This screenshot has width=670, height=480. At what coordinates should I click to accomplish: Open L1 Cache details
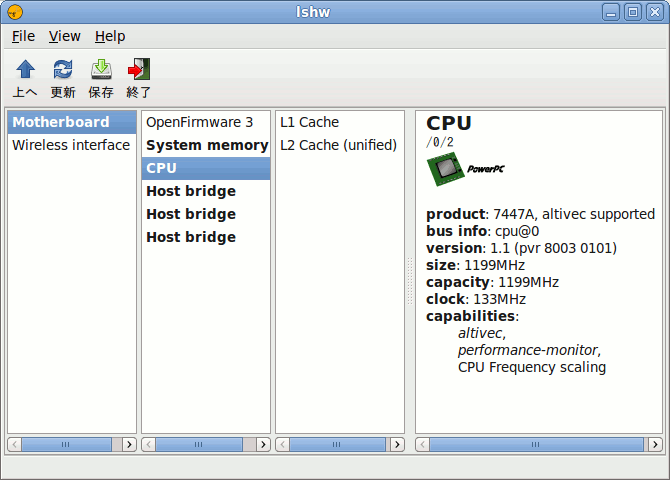click(309, 122)
